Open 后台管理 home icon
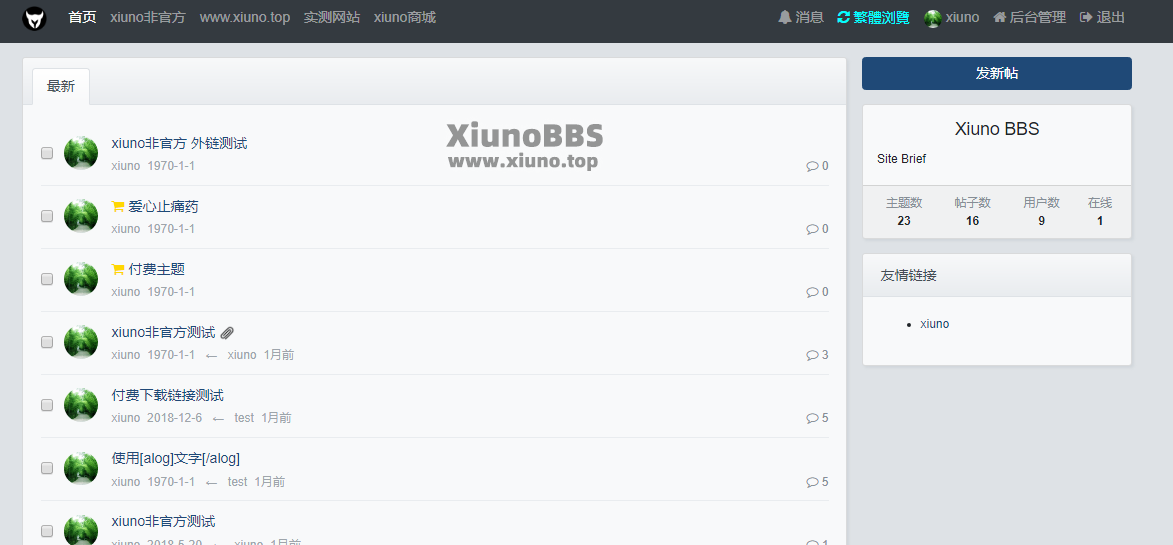 (999, 17)
